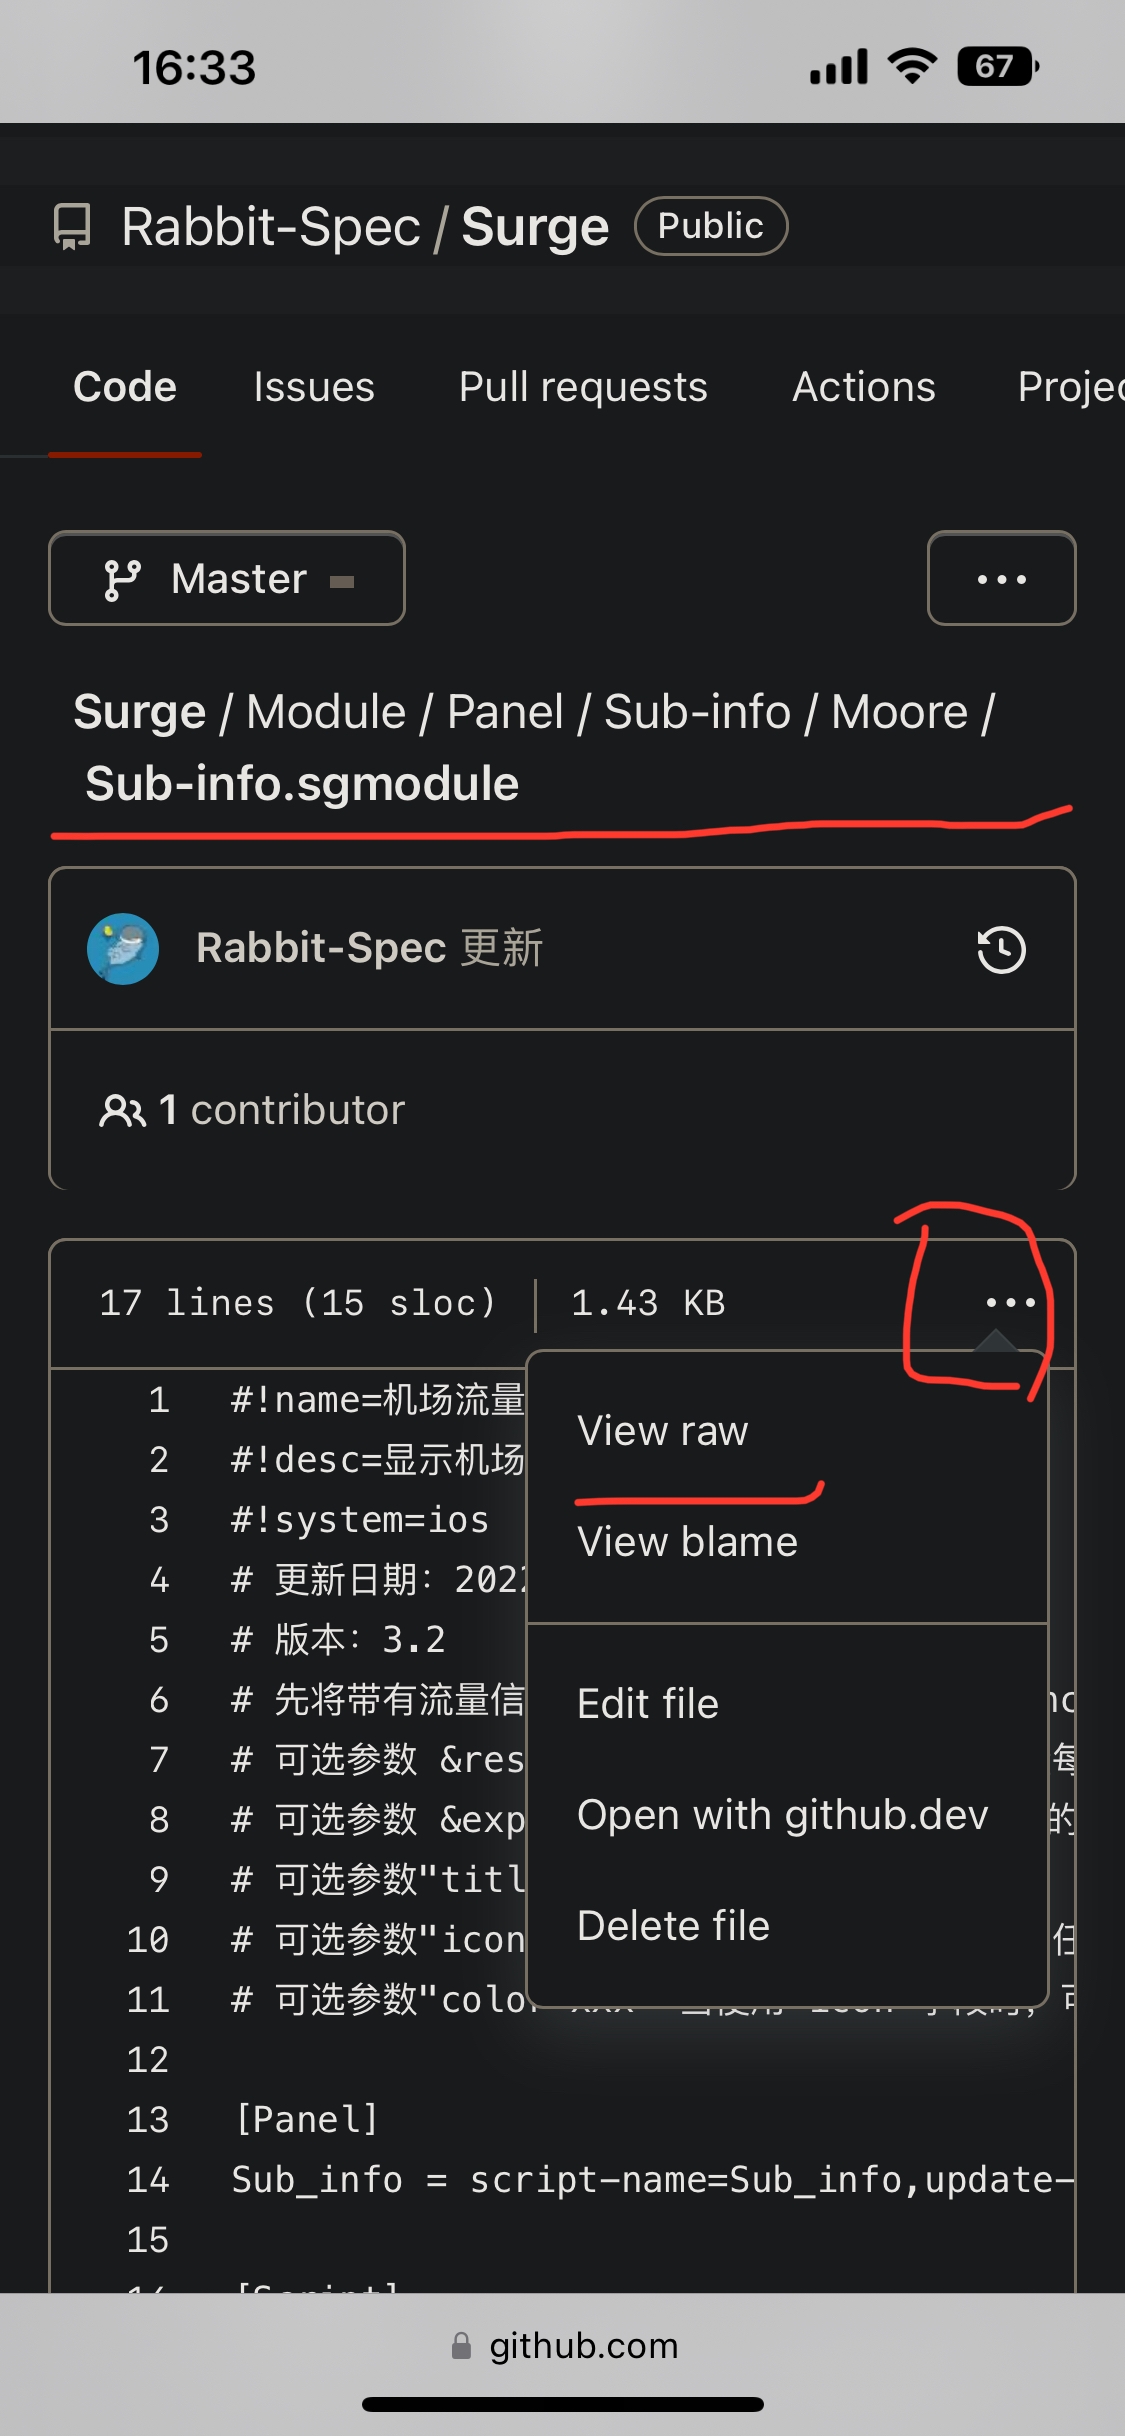Go to the Actions tab
Viewport: 1125px width, 2436px height.
click(864, 387)
